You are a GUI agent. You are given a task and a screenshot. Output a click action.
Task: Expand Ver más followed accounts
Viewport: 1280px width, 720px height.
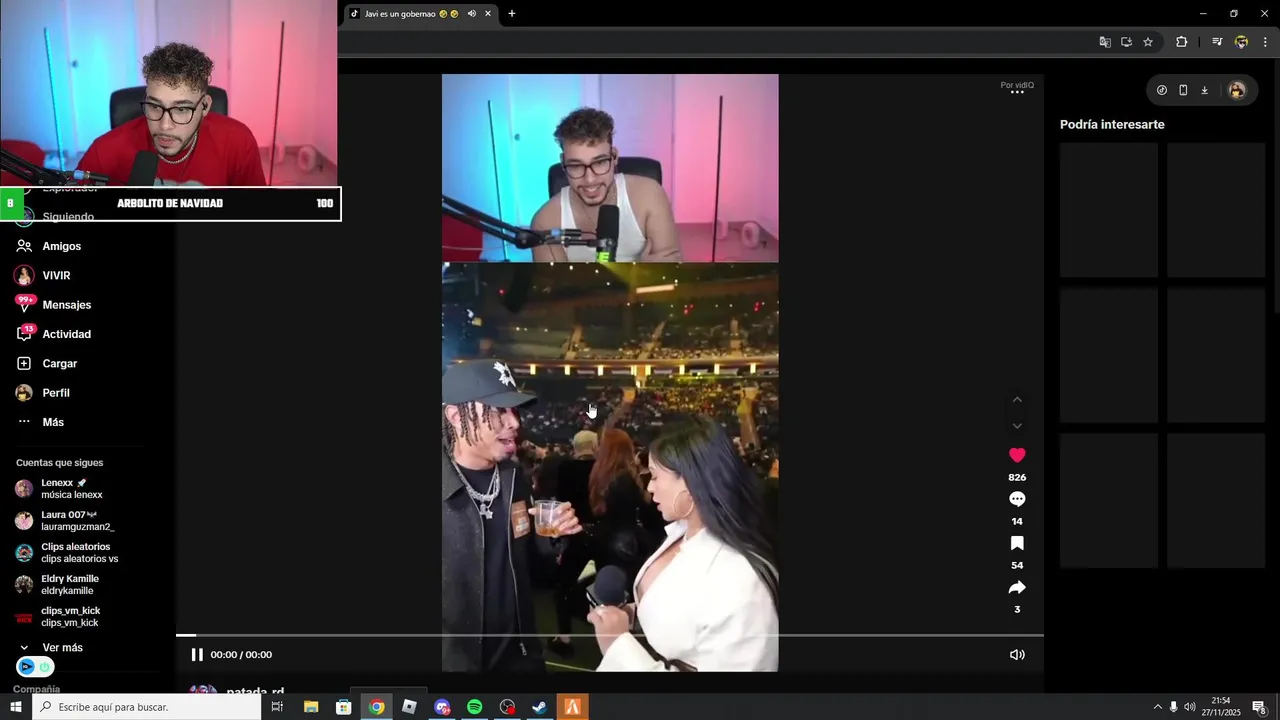50,648
